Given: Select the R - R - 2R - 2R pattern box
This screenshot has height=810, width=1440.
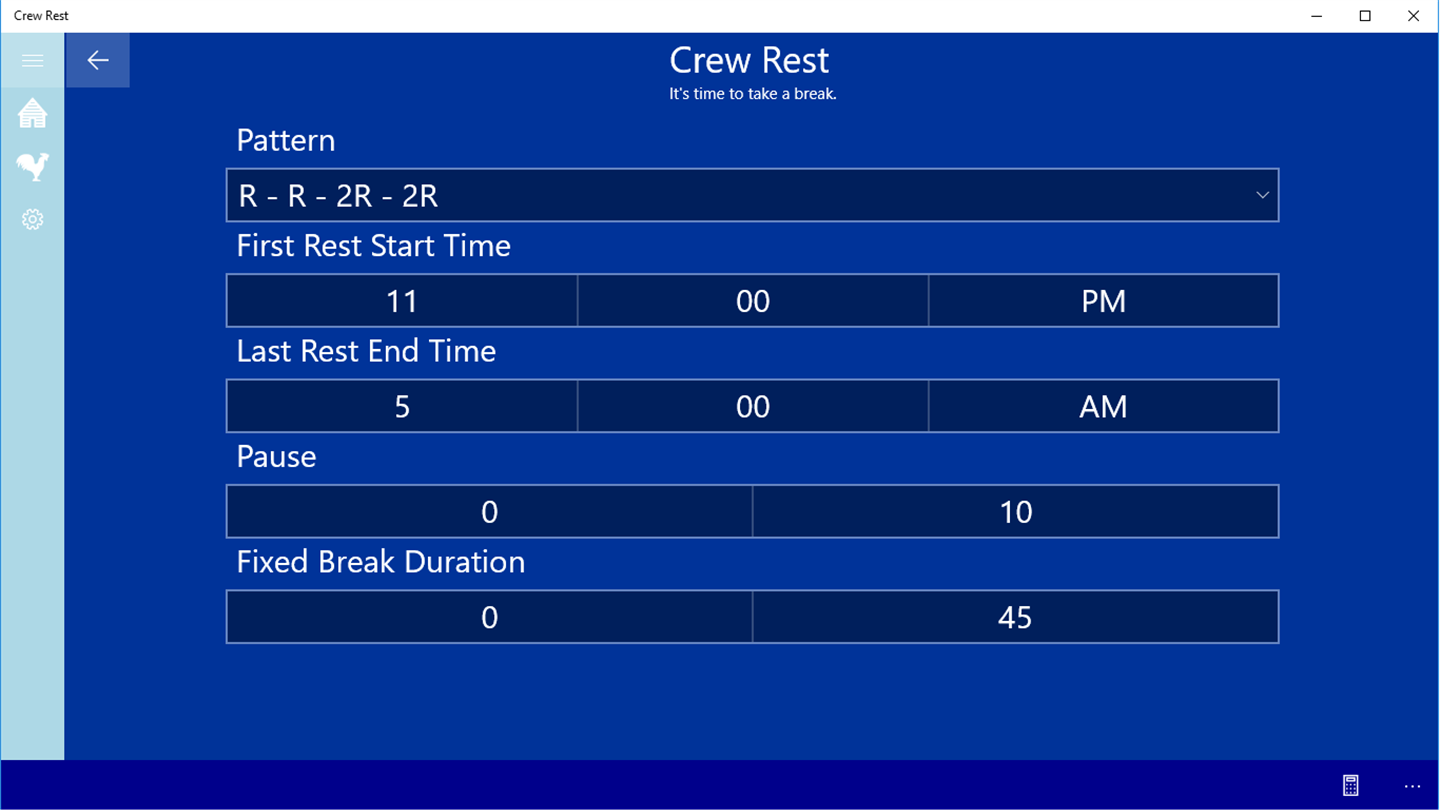Looking at the screenshot, I should [740, 195].
